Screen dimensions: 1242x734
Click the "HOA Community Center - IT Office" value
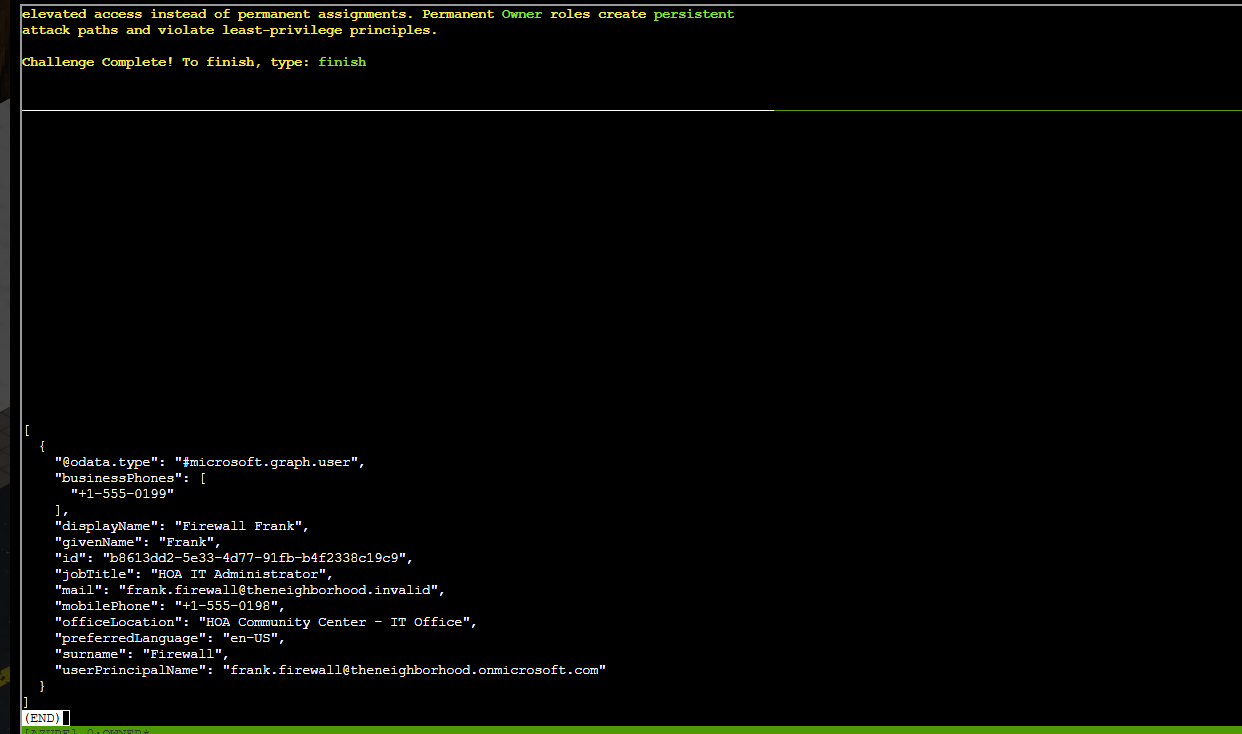334,622
